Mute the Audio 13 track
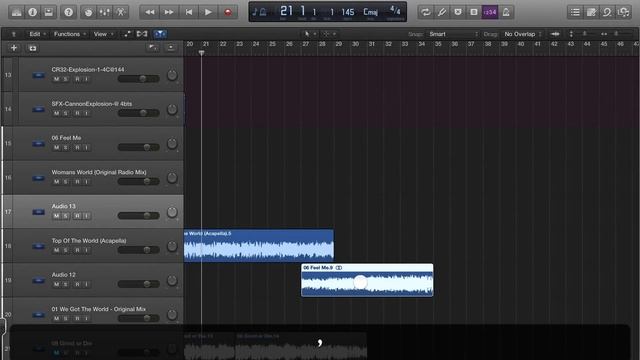This screenshot has width=640, height=360. click(x=56, y=216)
